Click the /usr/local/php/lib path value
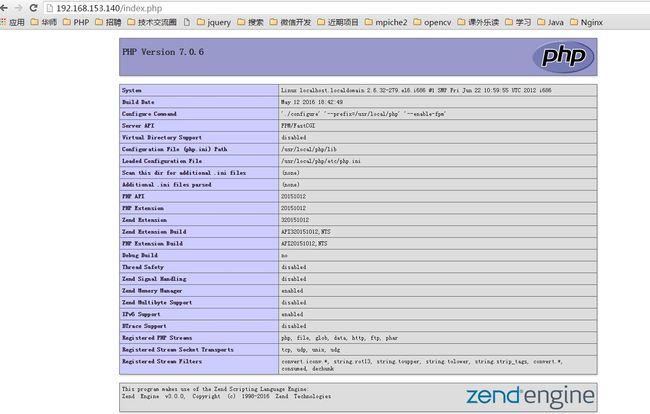 [309, 149]
